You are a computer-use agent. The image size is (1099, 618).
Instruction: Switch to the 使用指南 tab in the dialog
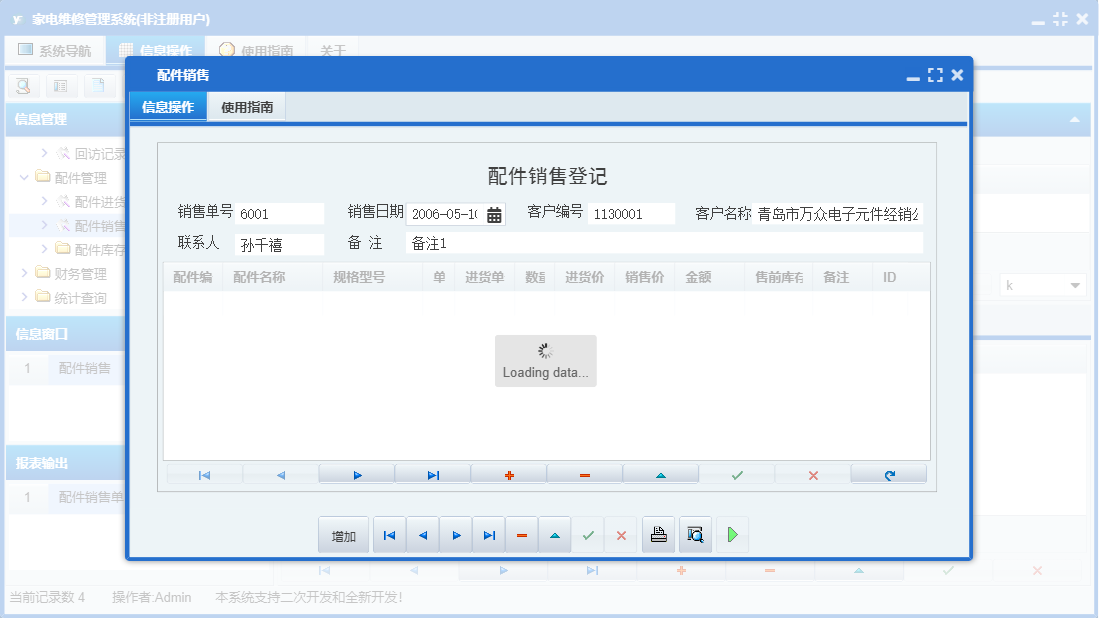coord(245,105)
